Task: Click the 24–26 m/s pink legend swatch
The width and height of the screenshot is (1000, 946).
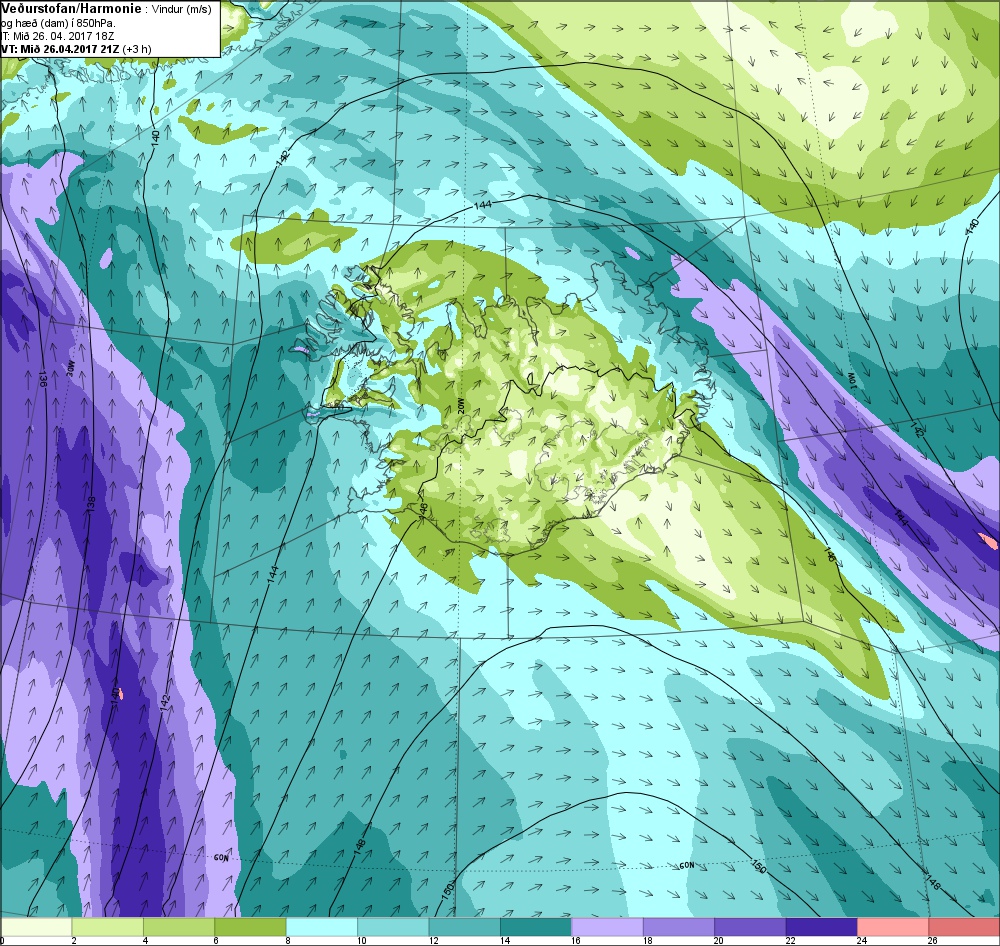Action: click(x=893, y=926)
